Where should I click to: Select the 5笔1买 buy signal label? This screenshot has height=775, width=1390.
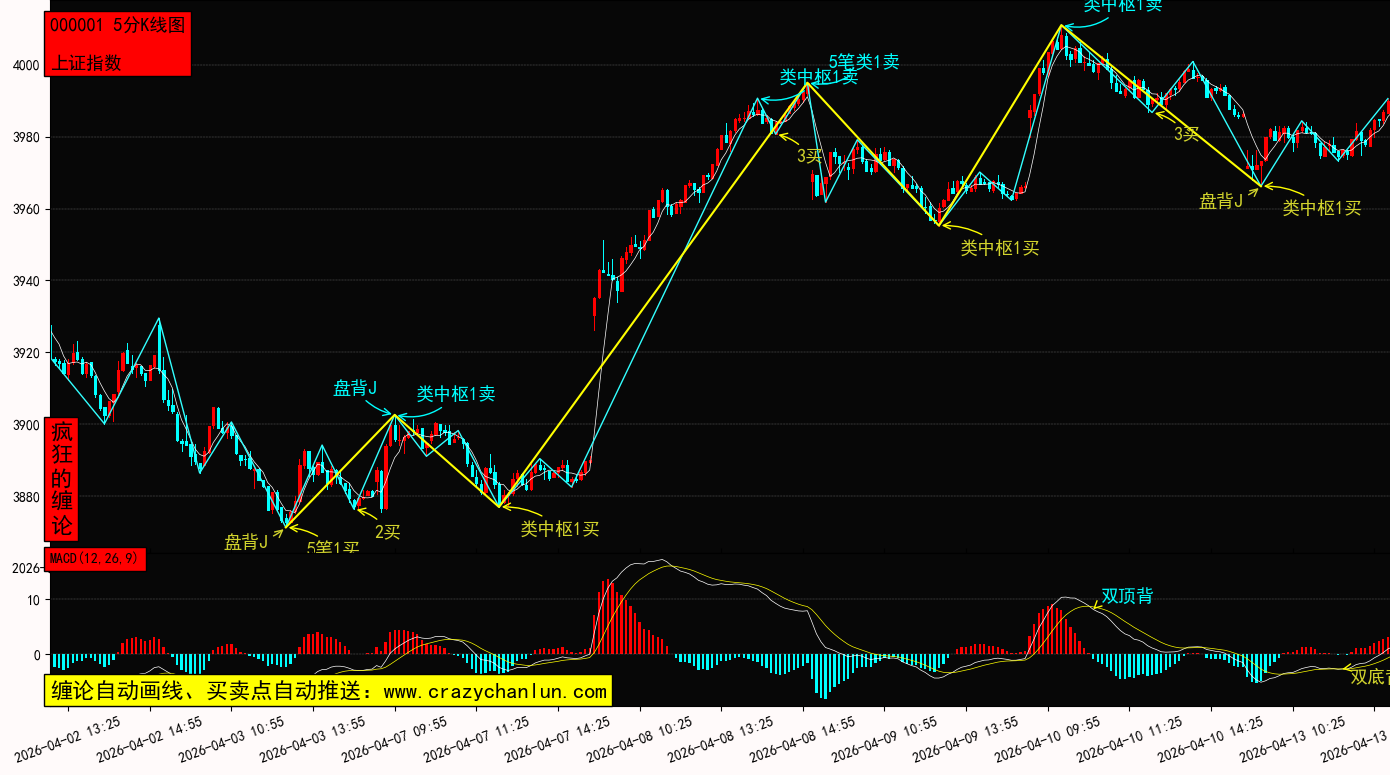click(332, 547)
